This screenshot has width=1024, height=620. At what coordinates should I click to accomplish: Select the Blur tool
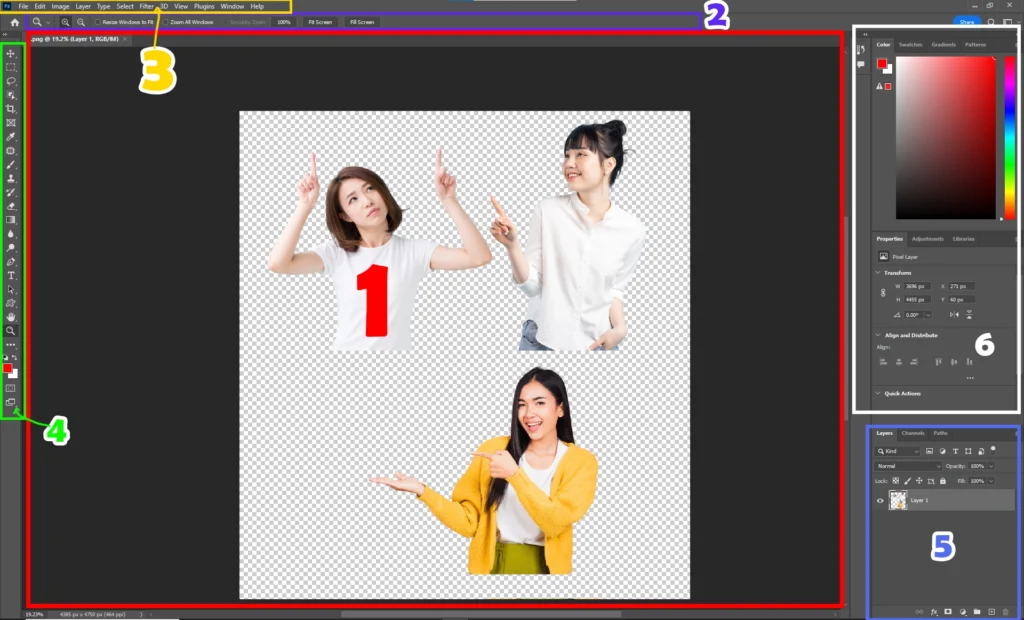point(10,234)
